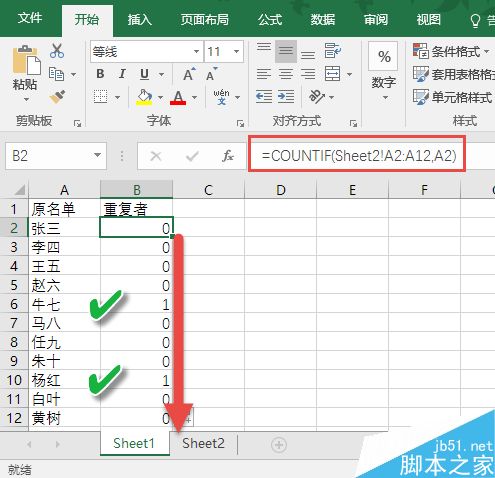Switch to the 审阅 Review tab
This screenshot has height=478, width=495.
pyautogui.click(x=376, y=19)
